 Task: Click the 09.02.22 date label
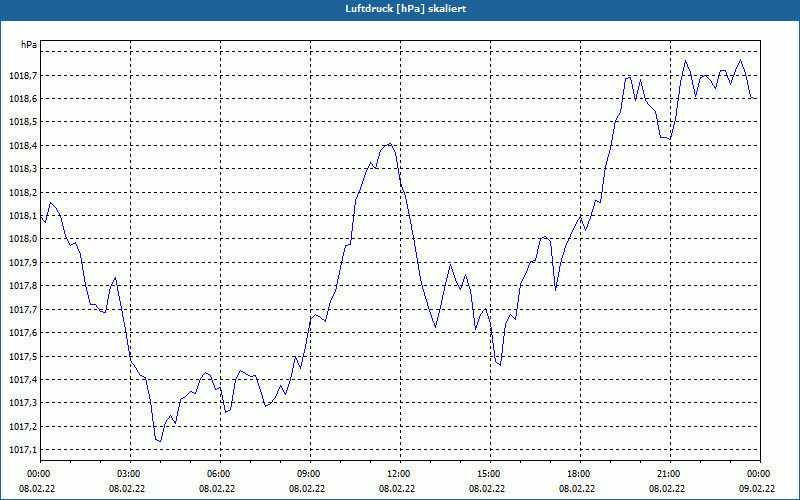pyautogui.click(x=757, y=488)
